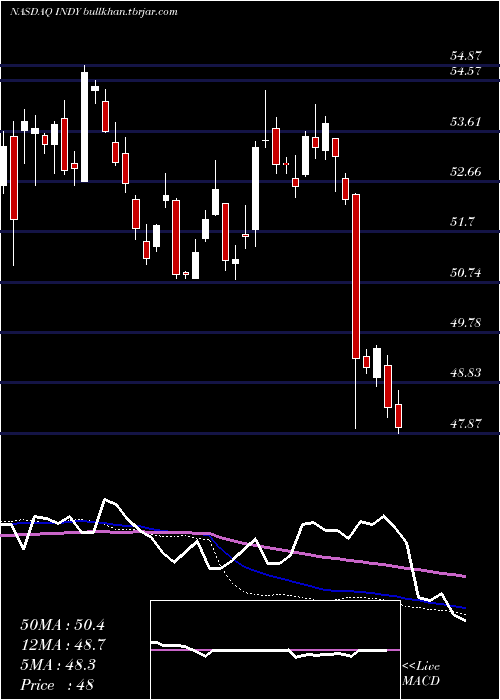Select the 54.87 price level label

[465, 57]
